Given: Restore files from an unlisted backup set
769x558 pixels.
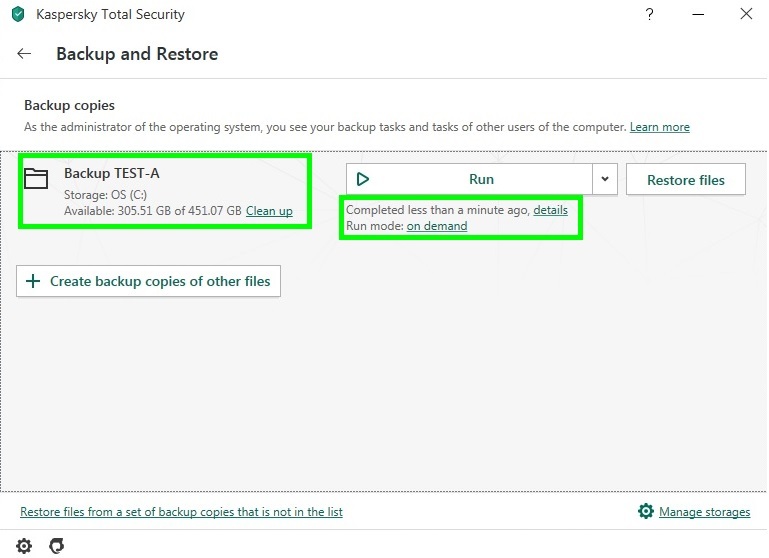Looking at the screenshot, I should pyautogui.click(x=181, y=512).
